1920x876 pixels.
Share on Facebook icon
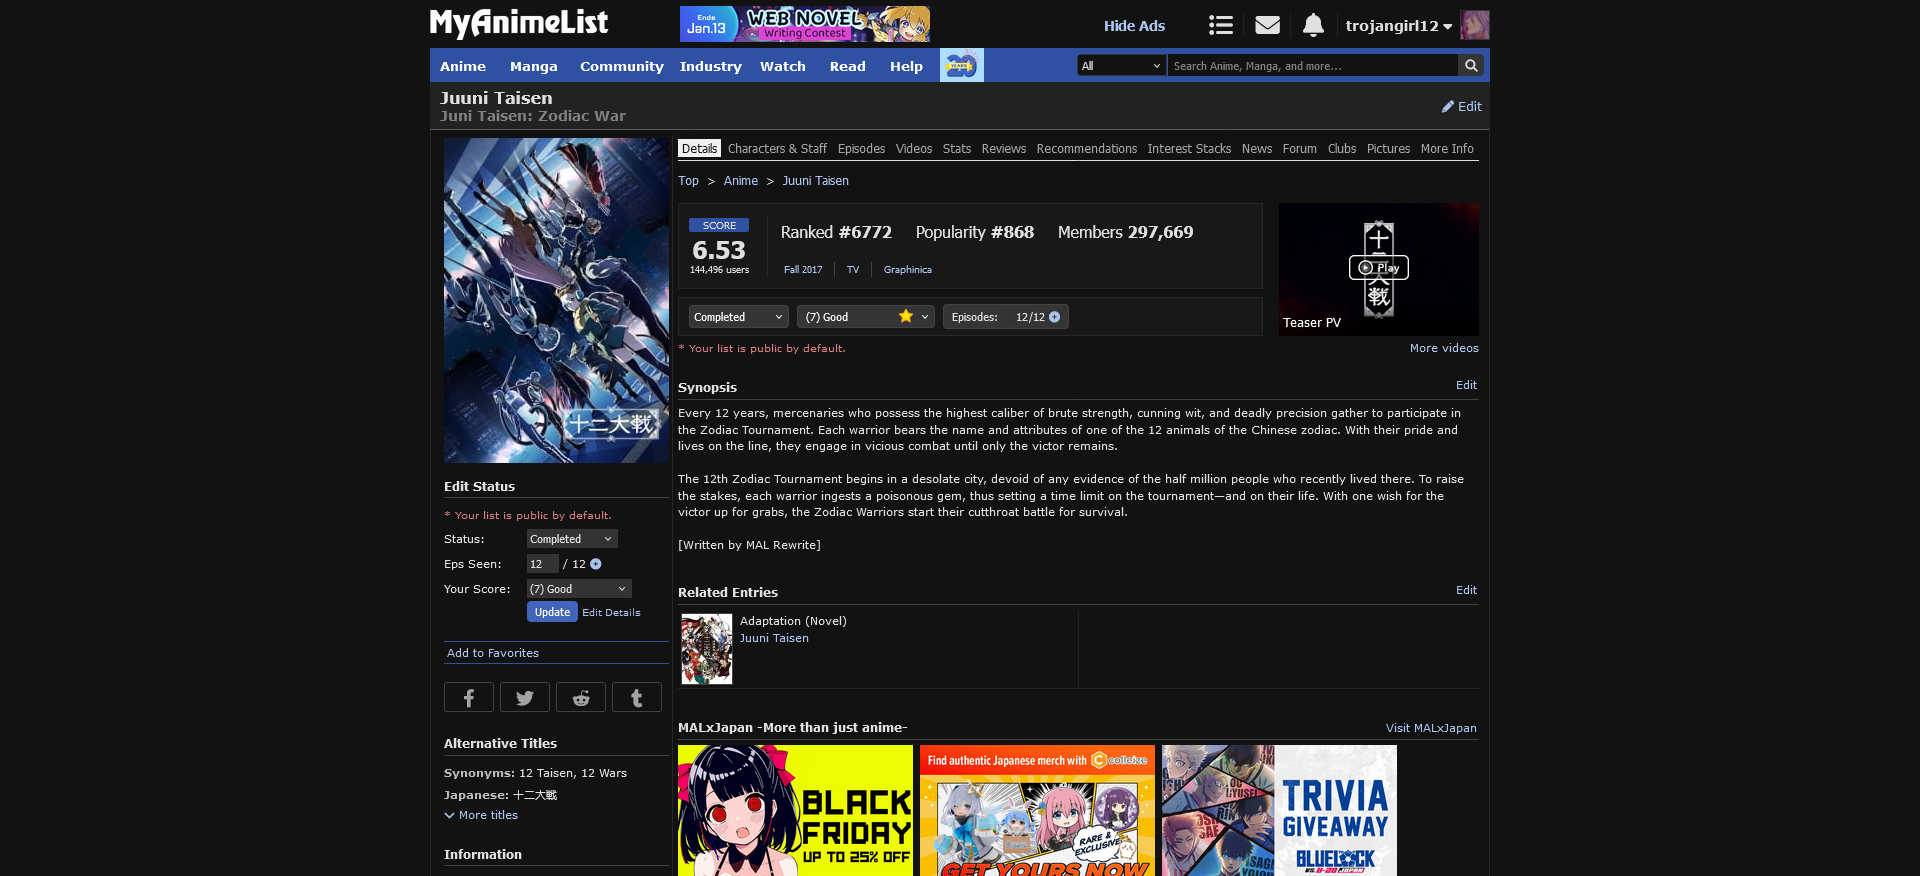[x=468, y=698]
